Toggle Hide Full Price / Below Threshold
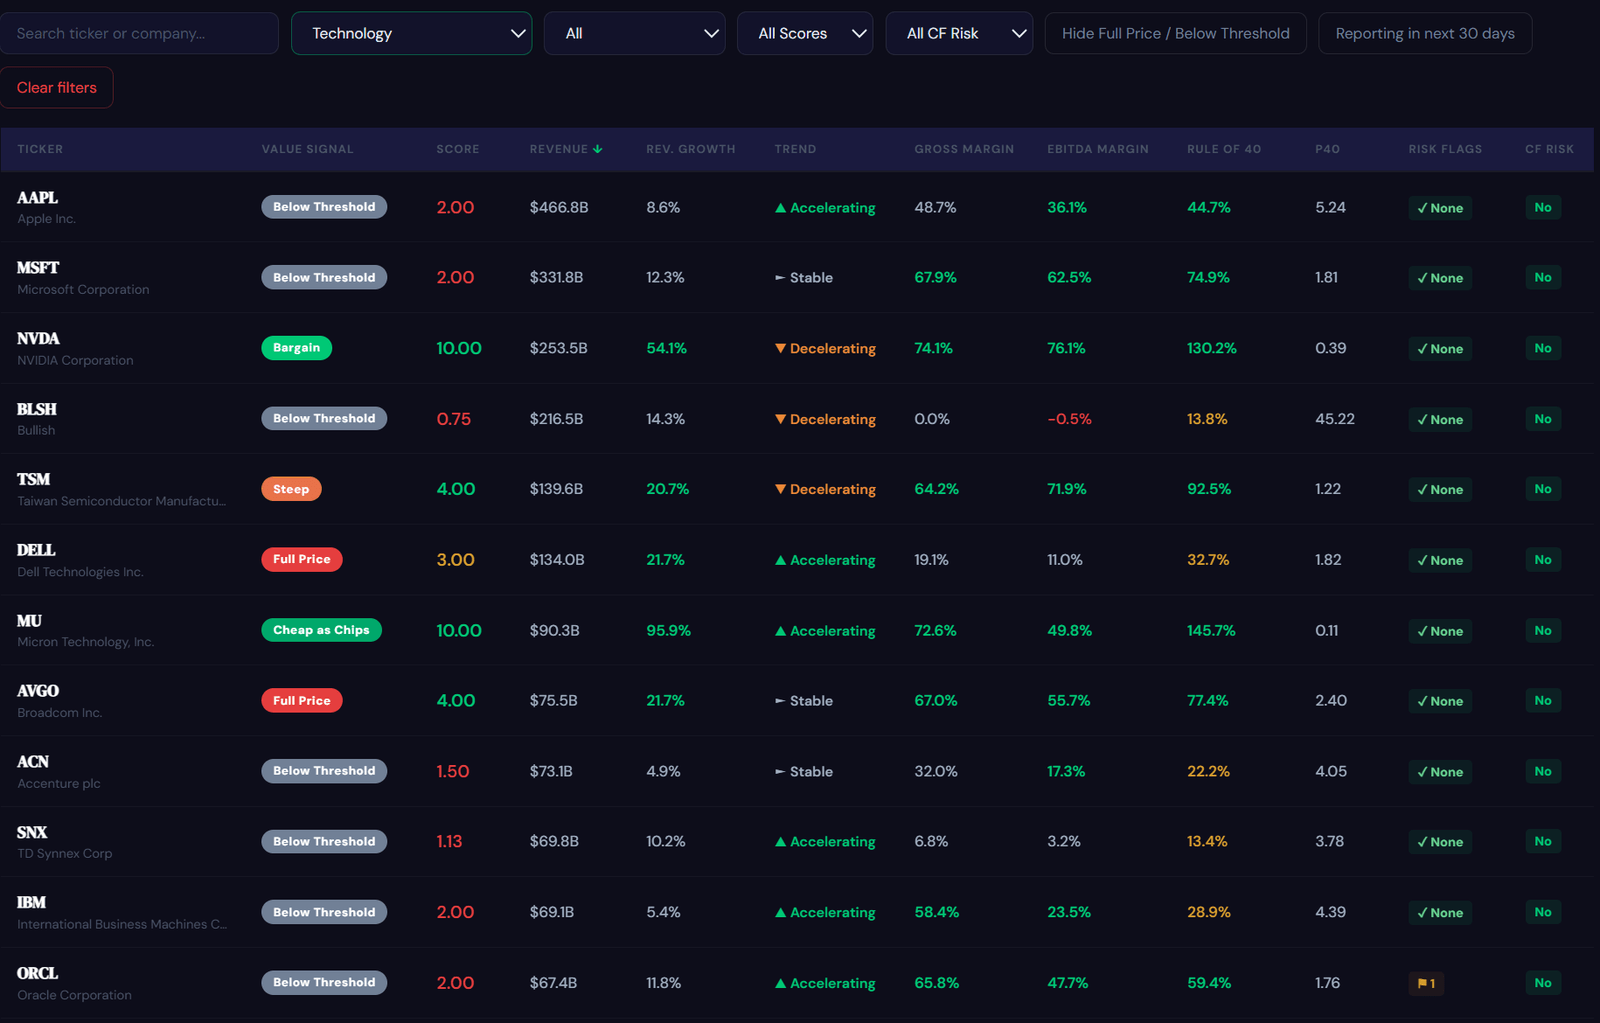 pyautogui.click(x=1176, y=33)
